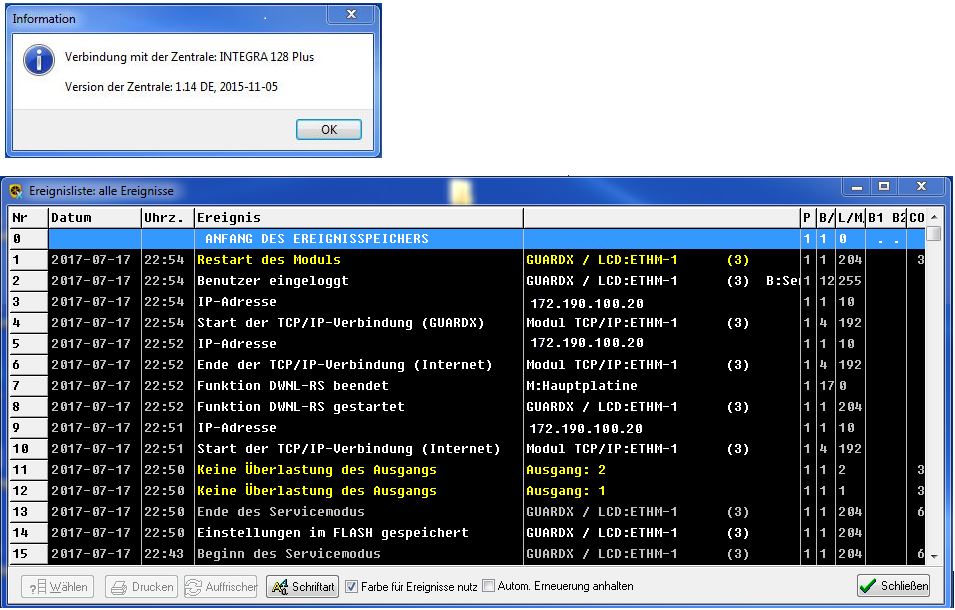Click the Datum column header
Screen dimensions: 955x610
click(94, 217)
